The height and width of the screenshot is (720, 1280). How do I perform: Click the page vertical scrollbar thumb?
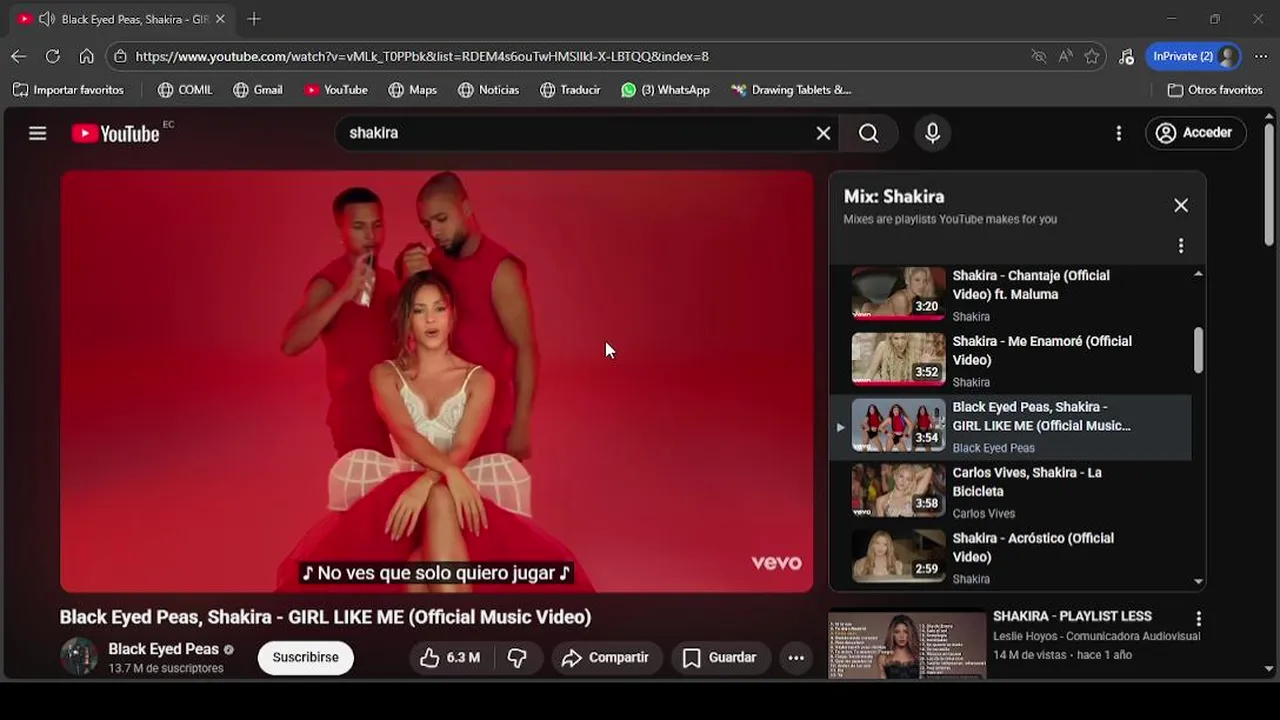(1269, 185)
